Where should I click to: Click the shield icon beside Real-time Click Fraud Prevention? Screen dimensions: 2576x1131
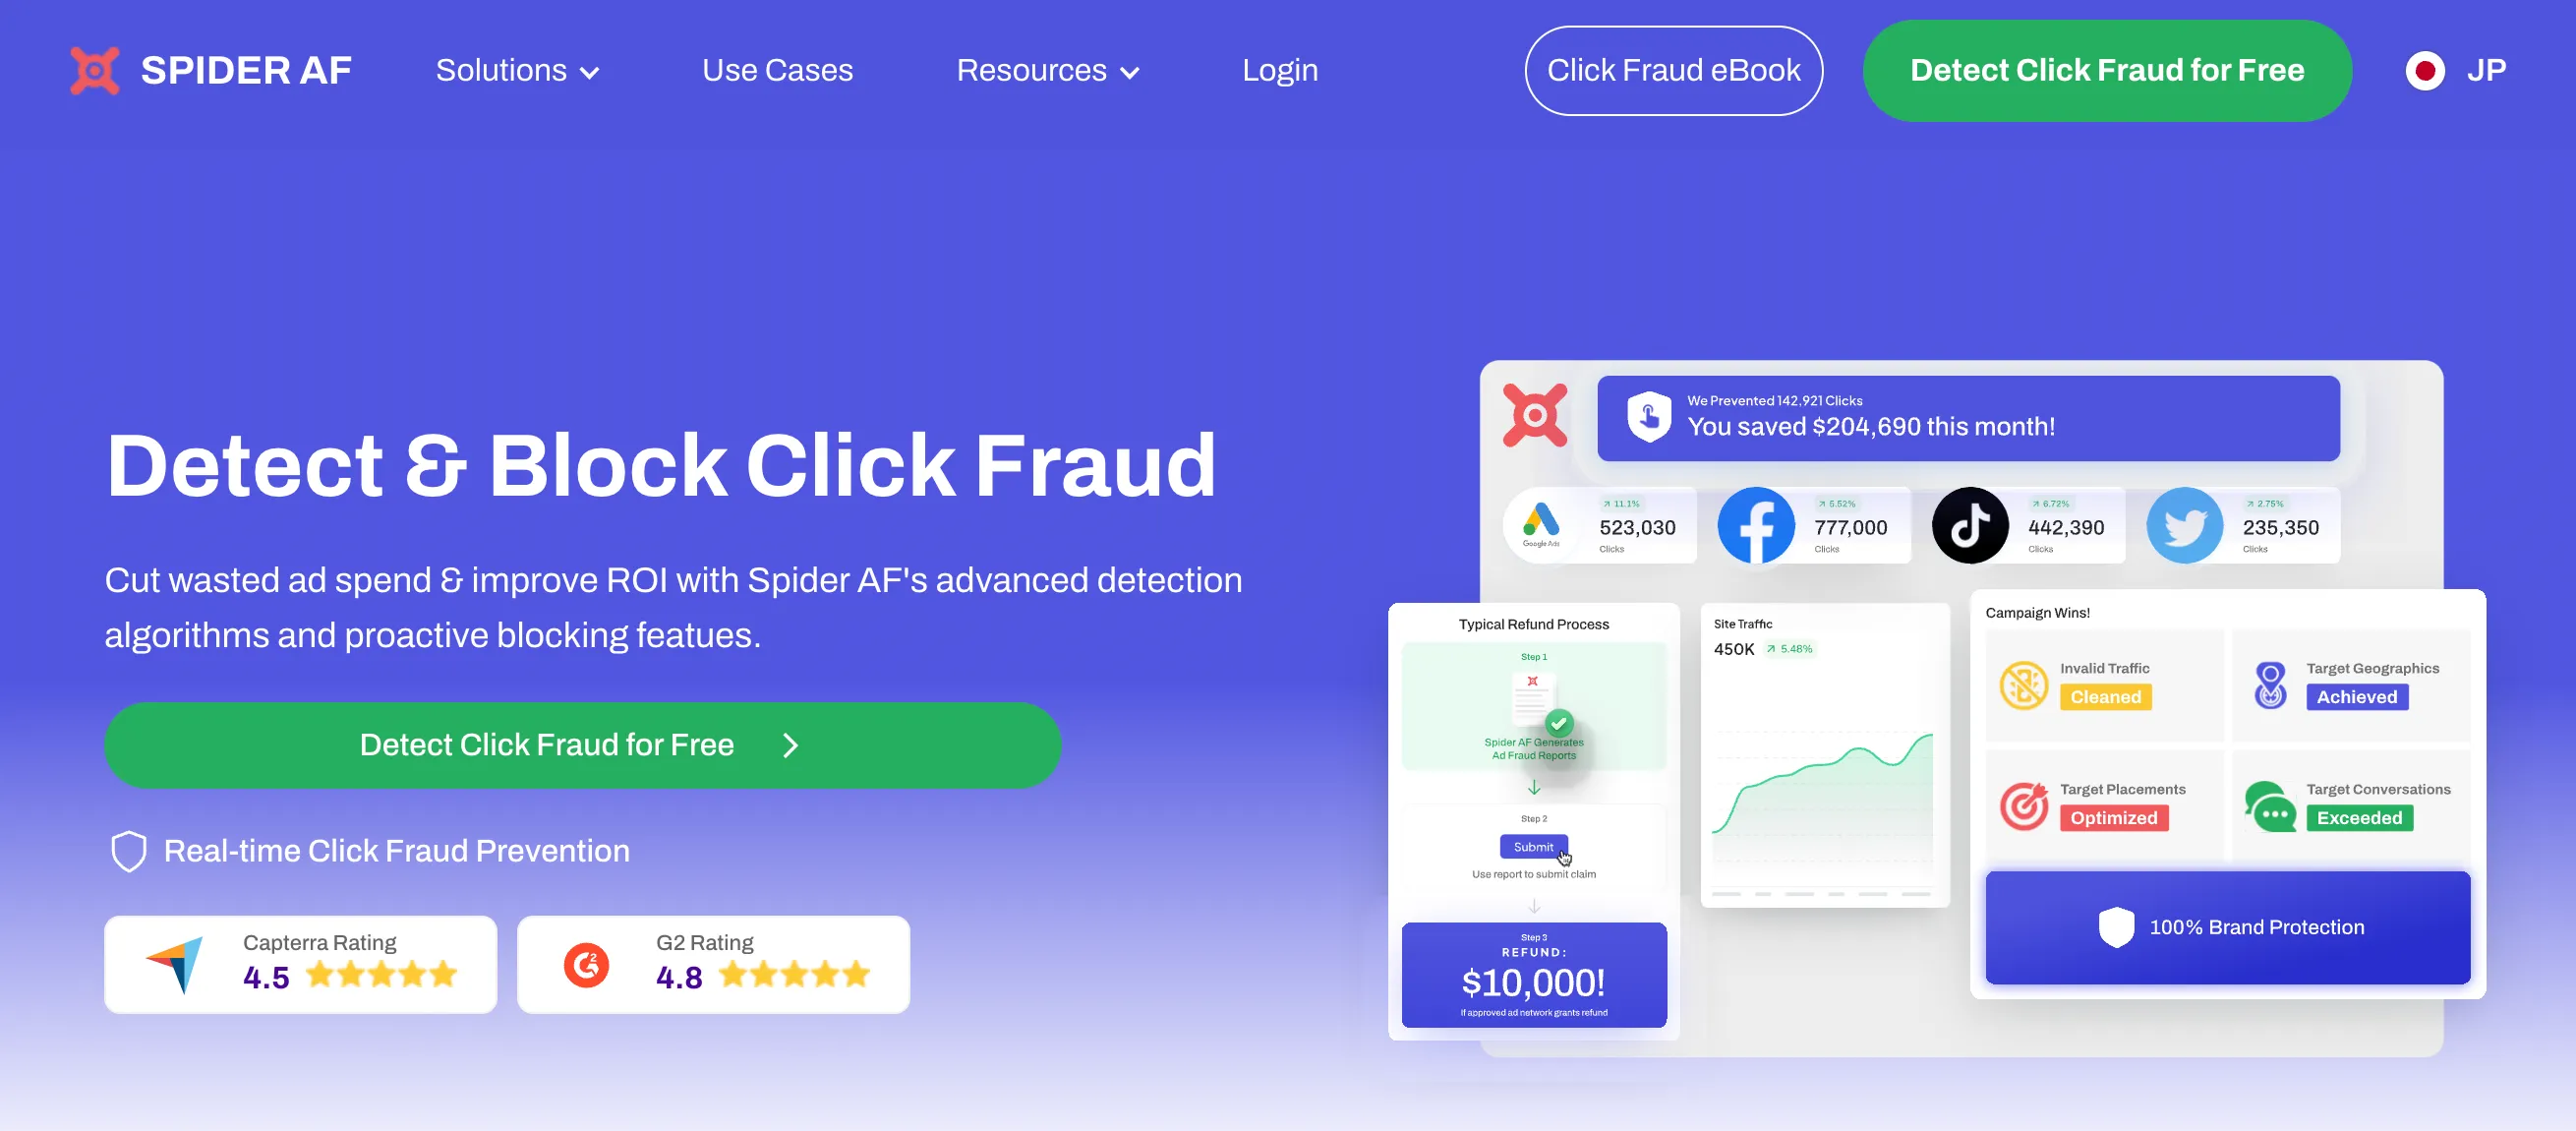tap(128, 851)
